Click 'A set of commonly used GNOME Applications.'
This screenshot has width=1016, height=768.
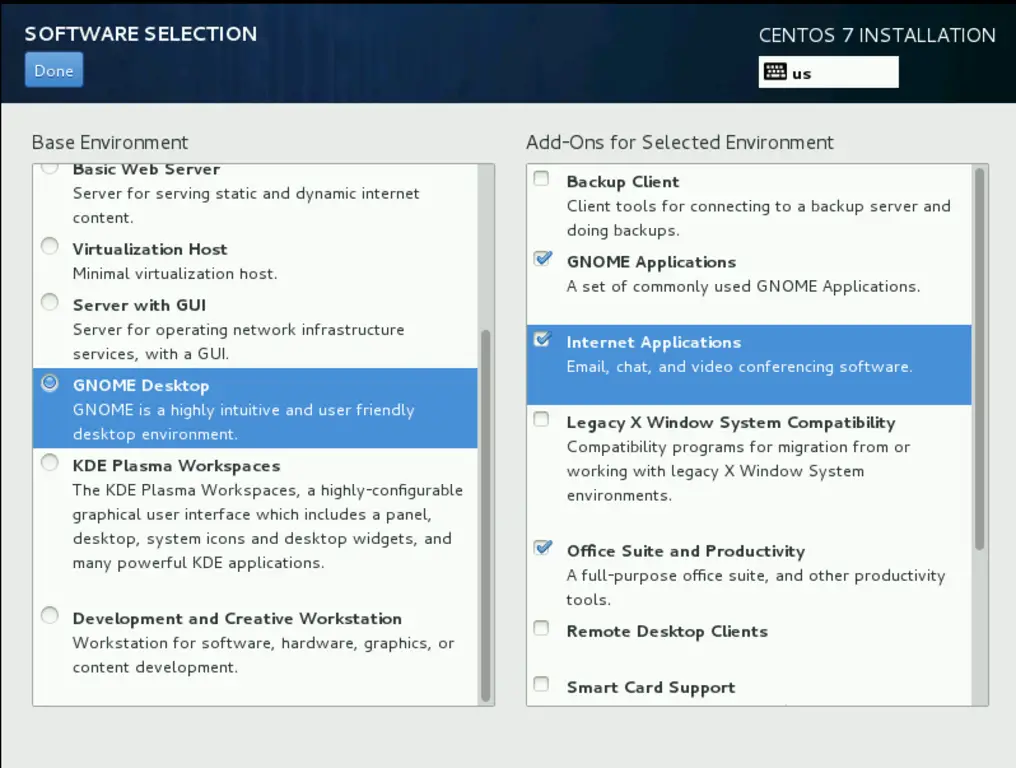coord(743,286)
